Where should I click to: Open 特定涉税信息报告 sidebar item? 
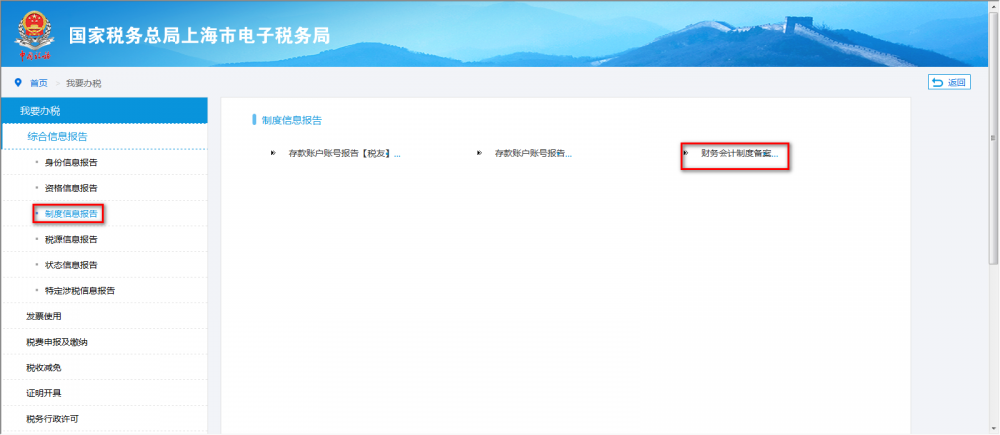(80, 291)
